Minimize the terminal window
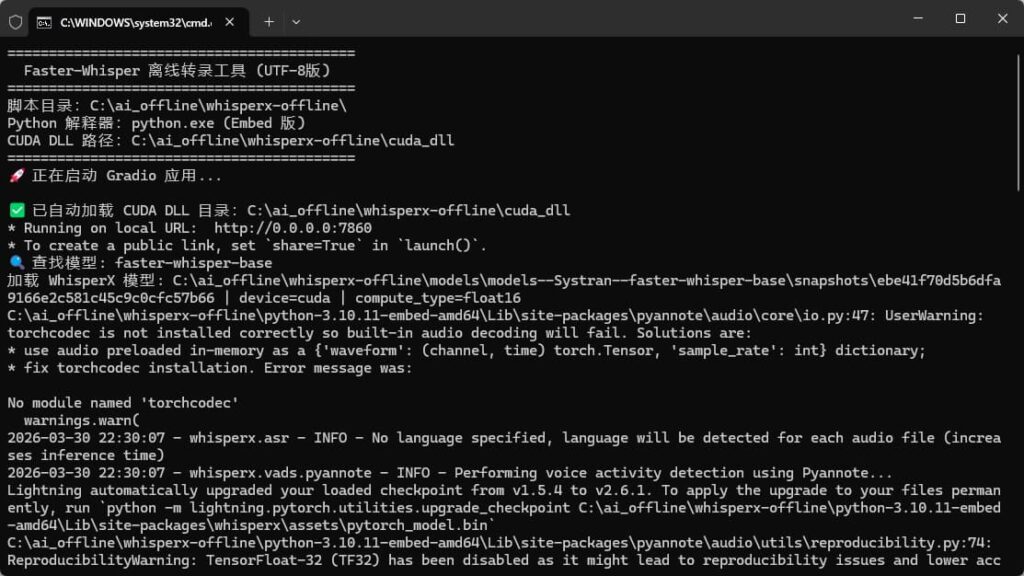The image size is (1024, 576). (x=915, y=18)
